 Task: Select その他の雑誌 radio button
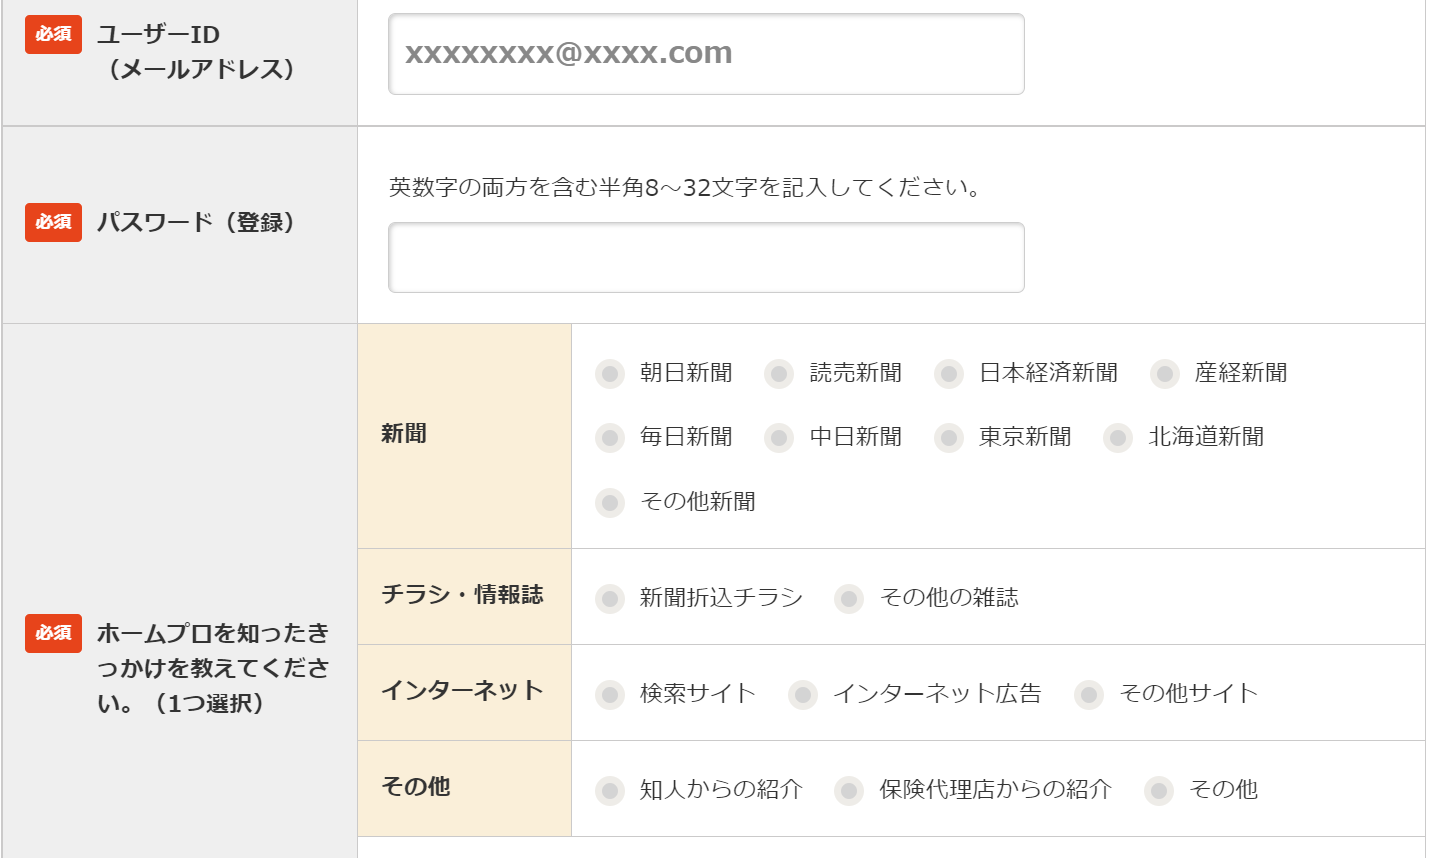pos(849,598)
